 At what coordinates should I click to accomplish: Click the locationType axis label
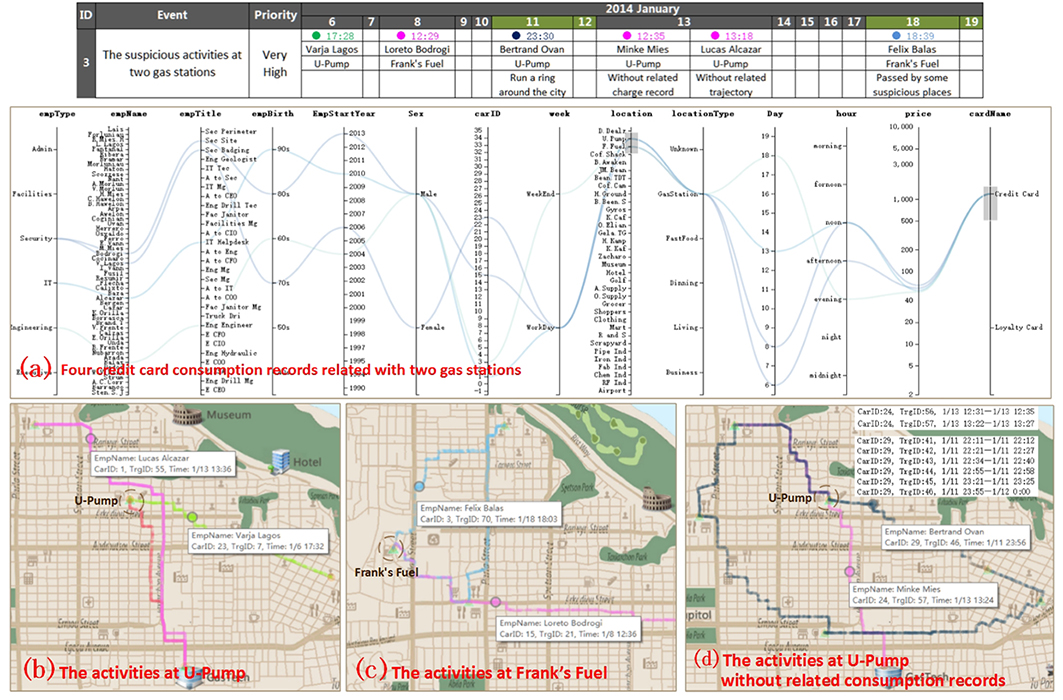click(x=703, y=114)
